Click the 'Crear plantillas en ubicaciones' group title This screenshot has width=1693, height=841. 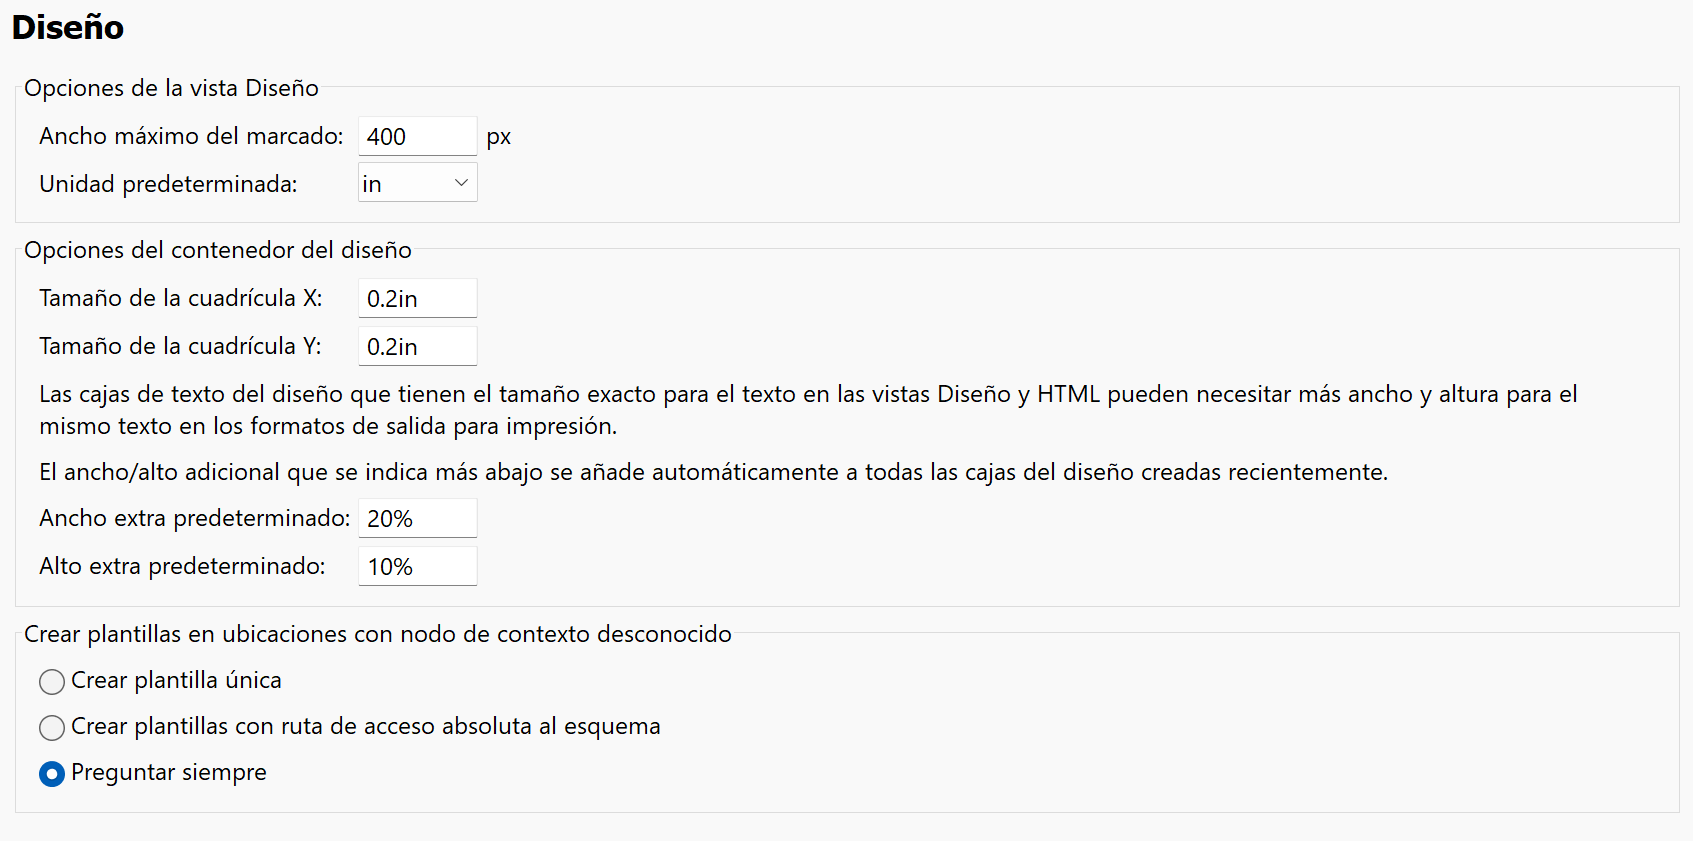tap(378, 634)
